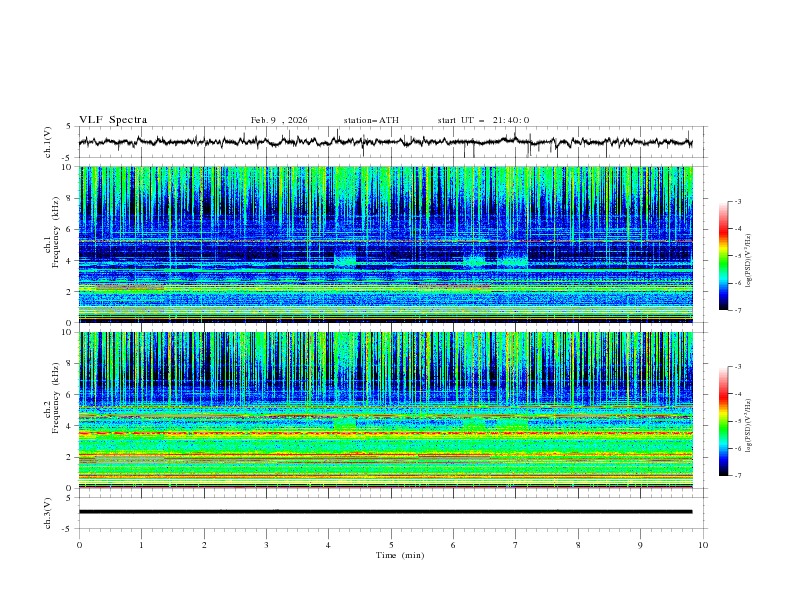Viewport: 792px width, 612px height.
Task: Select the Feb. 9, 2026 date label
Action: click(x=279, y=120)
